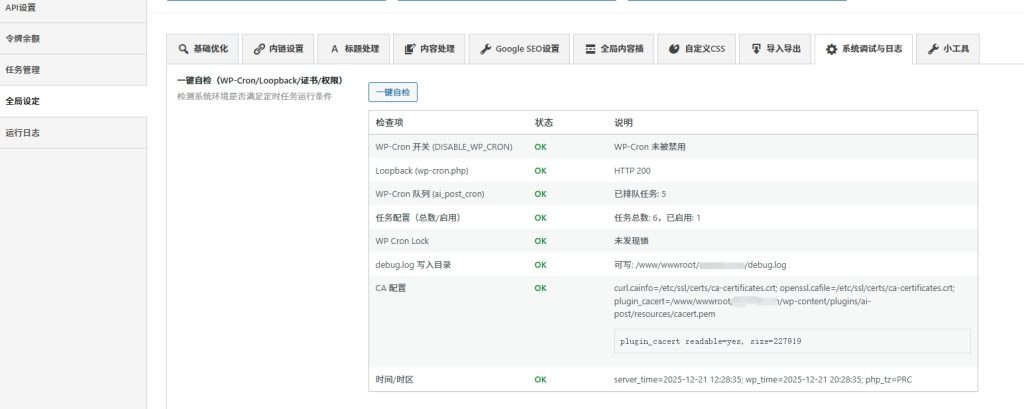Click the debug.log 写入目录 row label

[x=413, y=265]
